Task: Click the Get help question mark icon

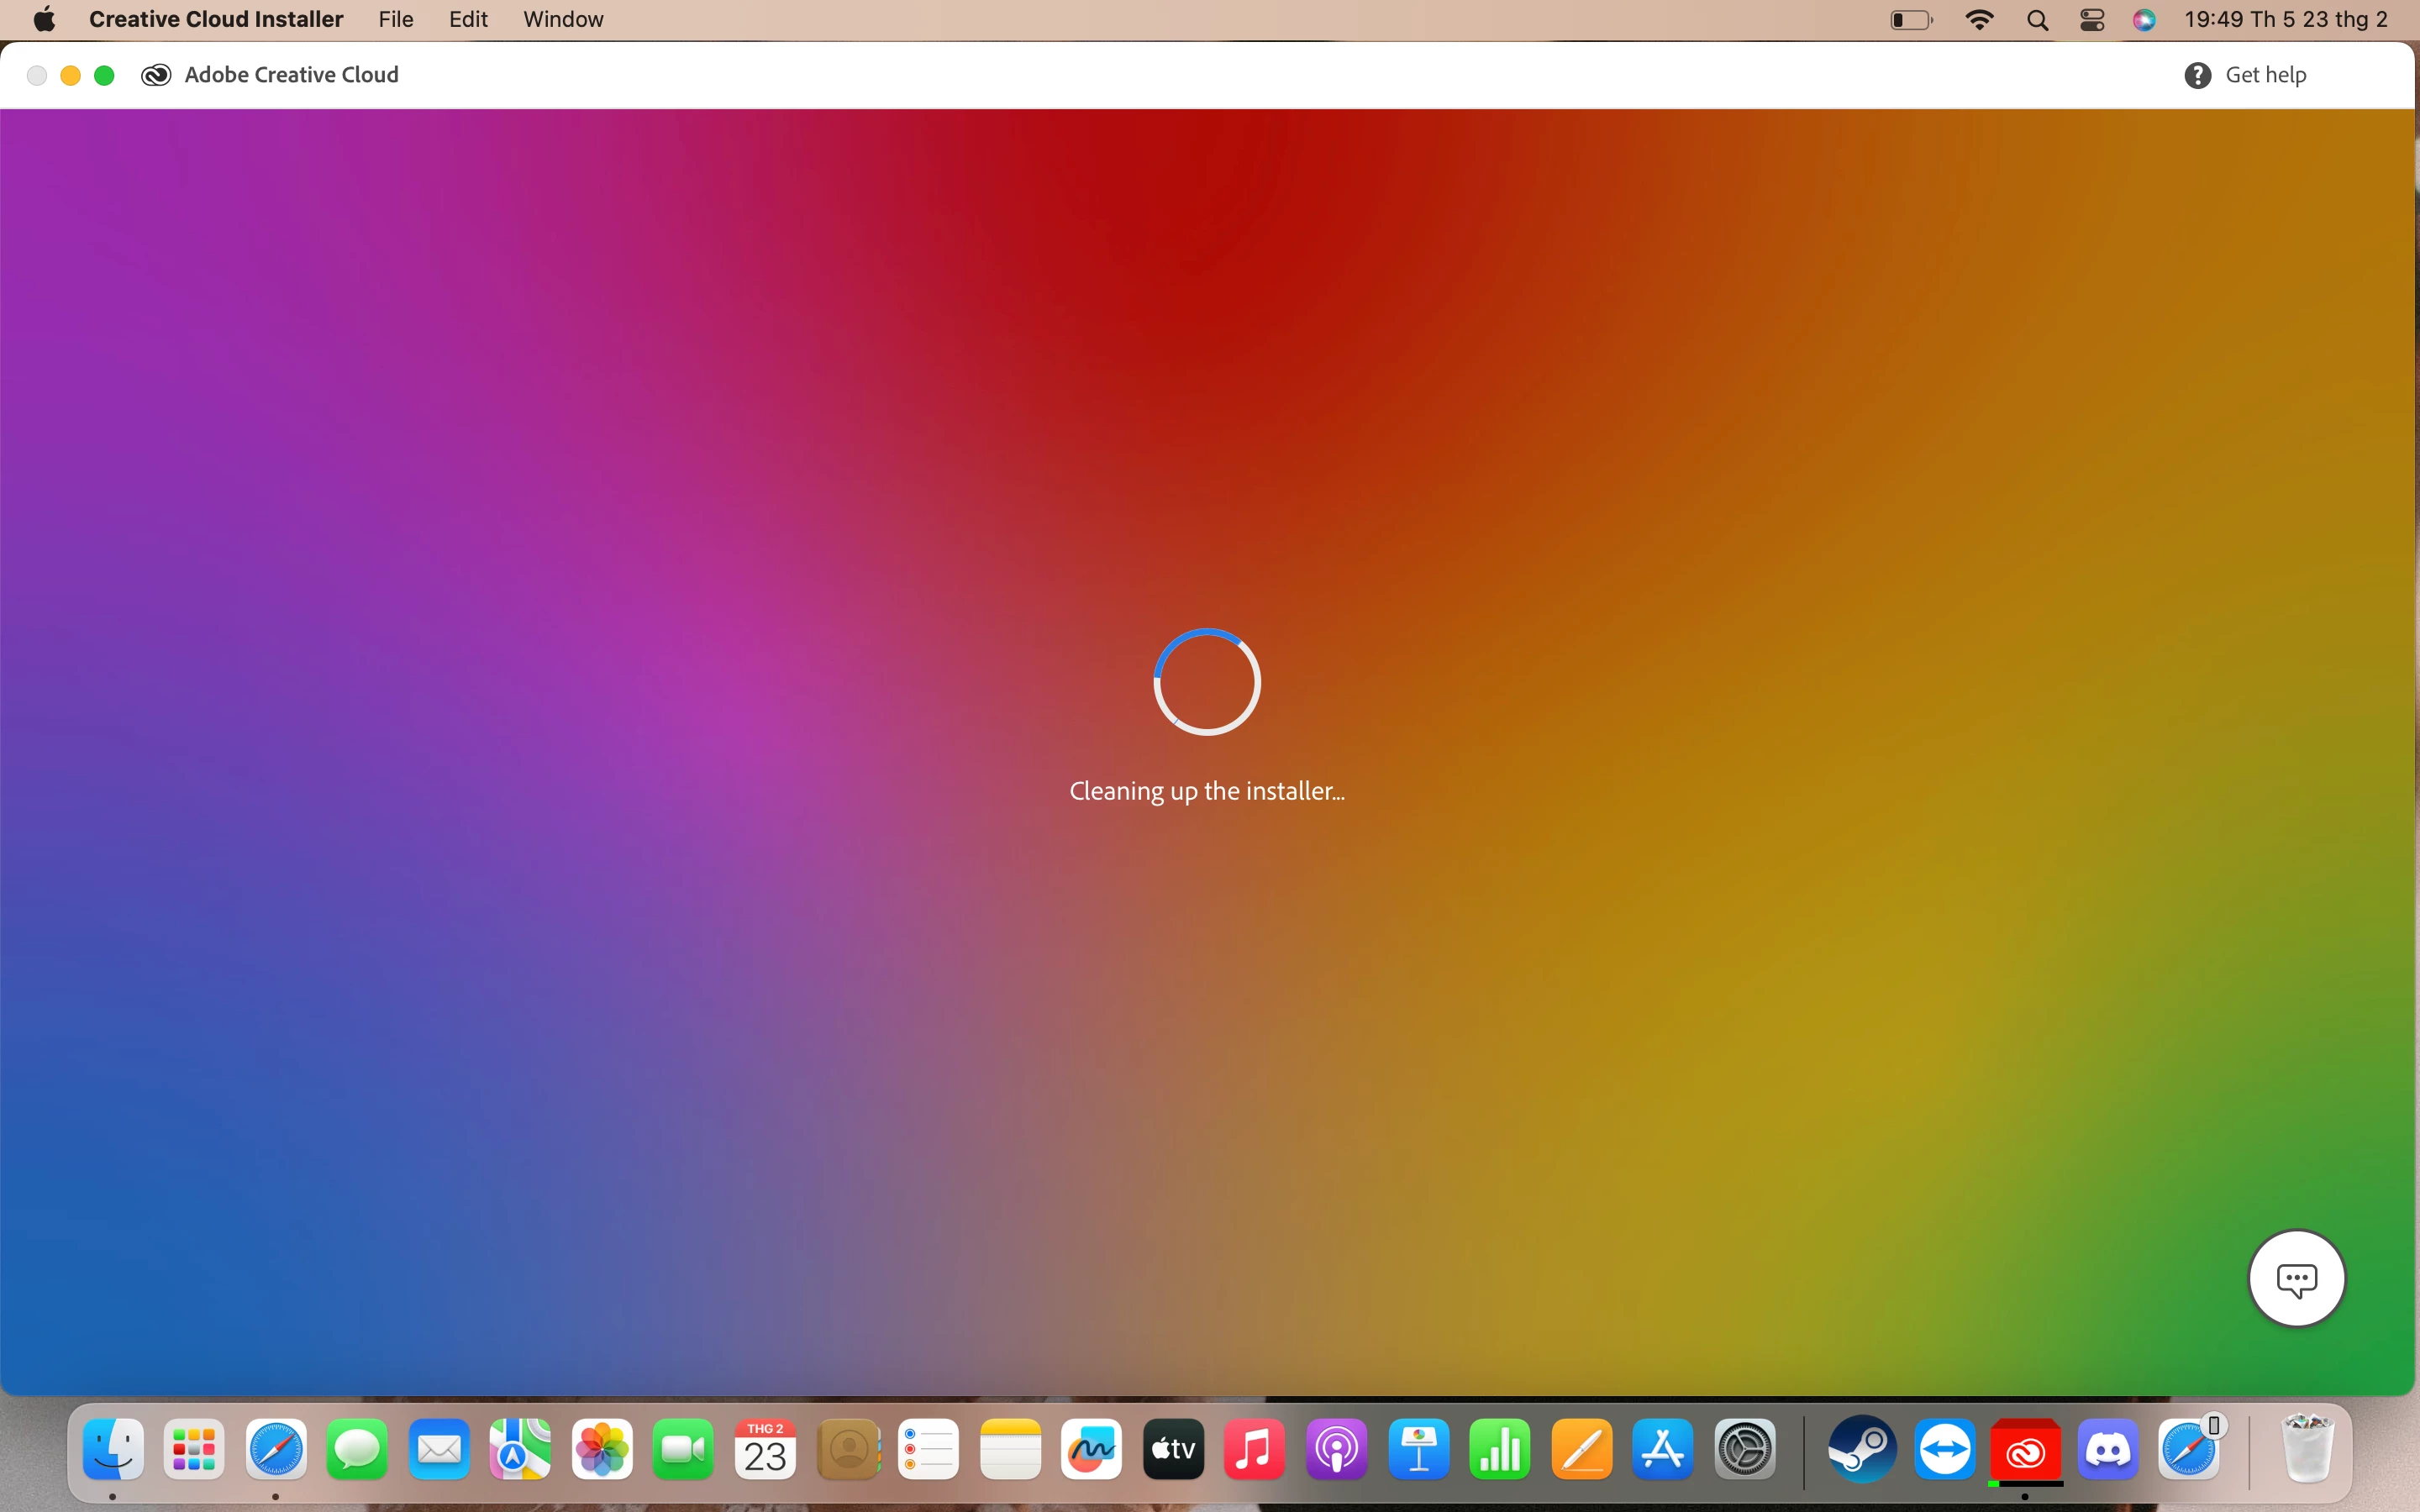Action: point(2197,75)
